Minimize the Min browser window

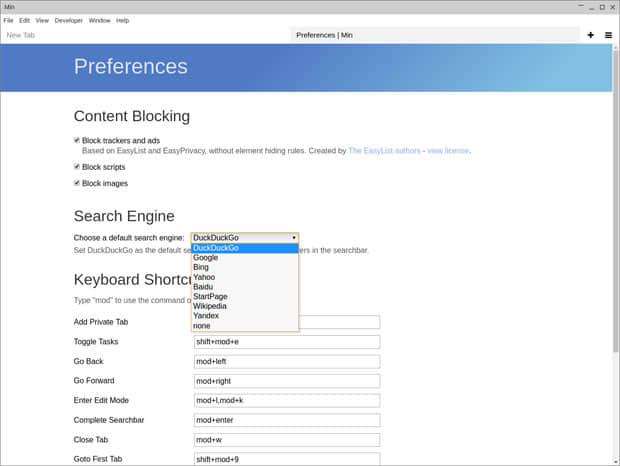(588, 7)
